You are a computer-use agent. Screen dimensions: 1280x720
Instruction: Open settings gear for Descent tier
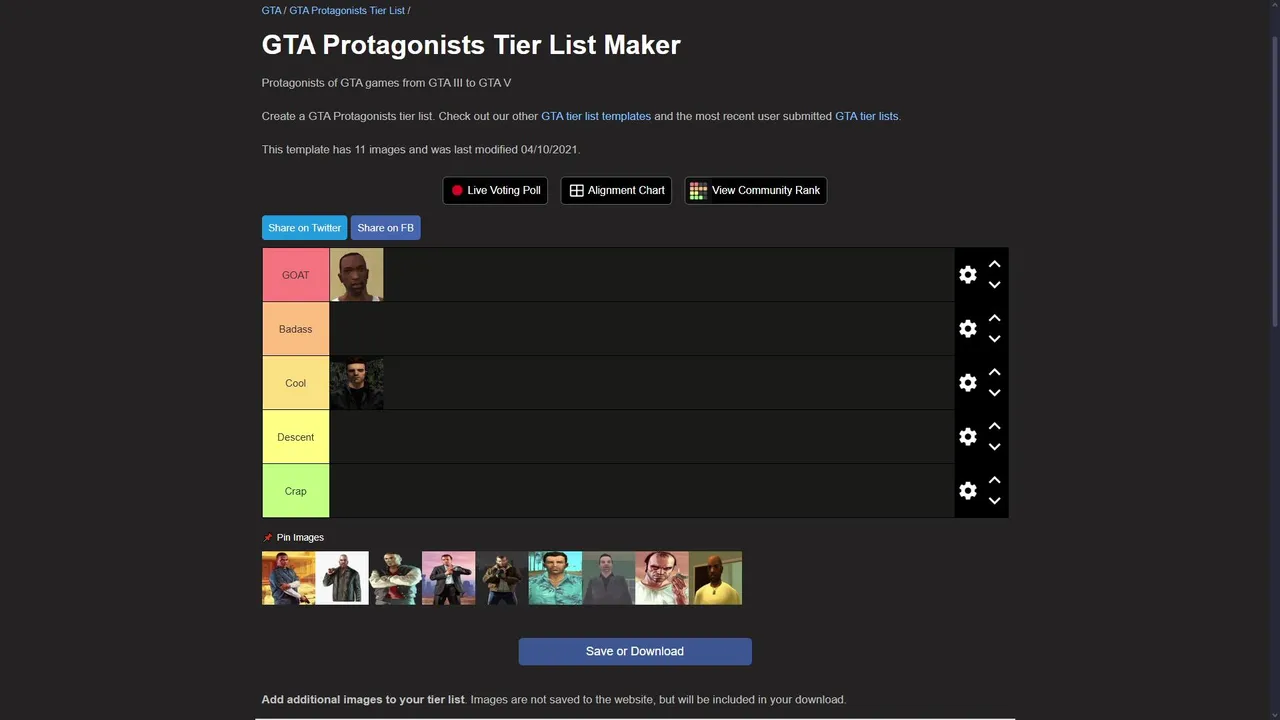tap(967, 437)
